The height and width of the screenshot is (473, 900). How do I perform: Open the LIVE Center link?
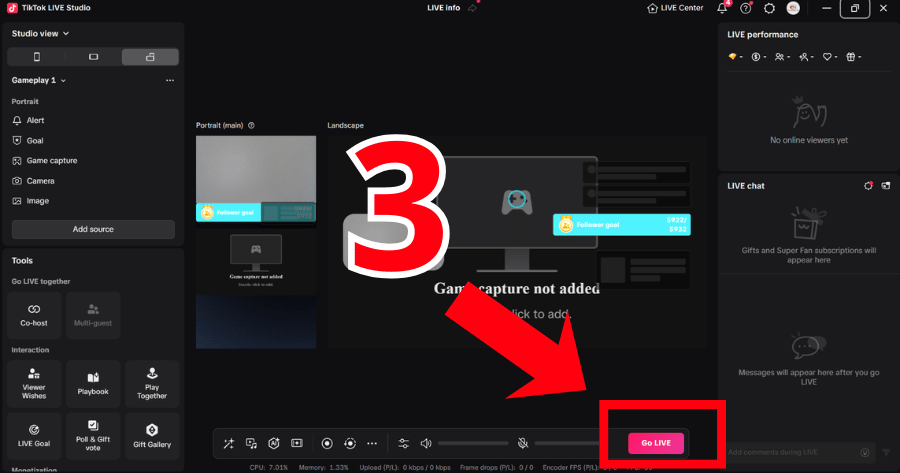coord(675,8)
